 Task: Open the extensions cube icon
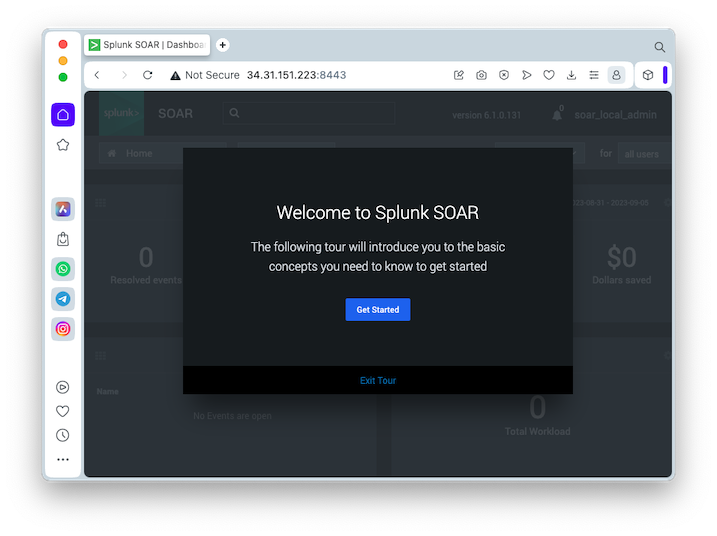tap(648, 75)
